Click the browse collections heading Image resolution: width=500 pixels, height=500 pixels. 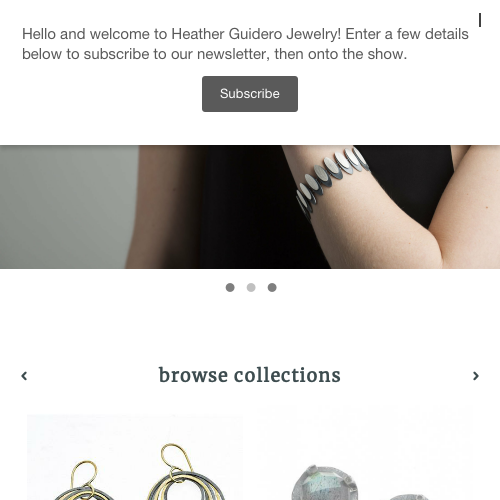250,375
